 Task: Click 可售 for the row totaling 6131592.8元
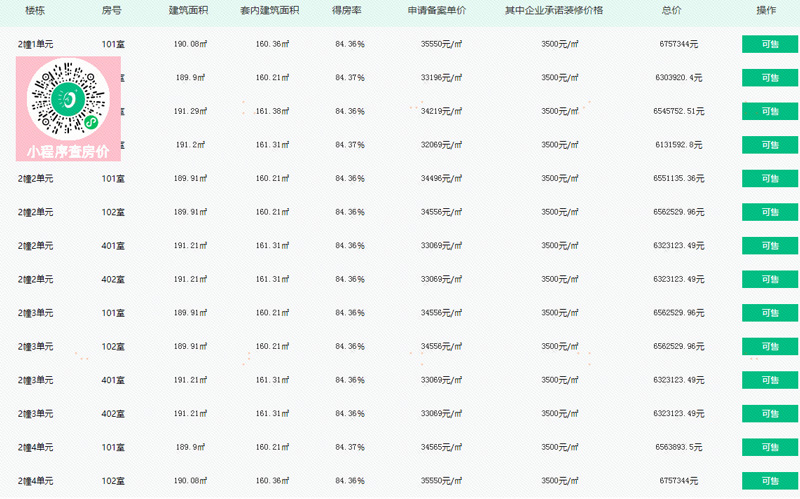pyautogui.click(x=770, y=145)
